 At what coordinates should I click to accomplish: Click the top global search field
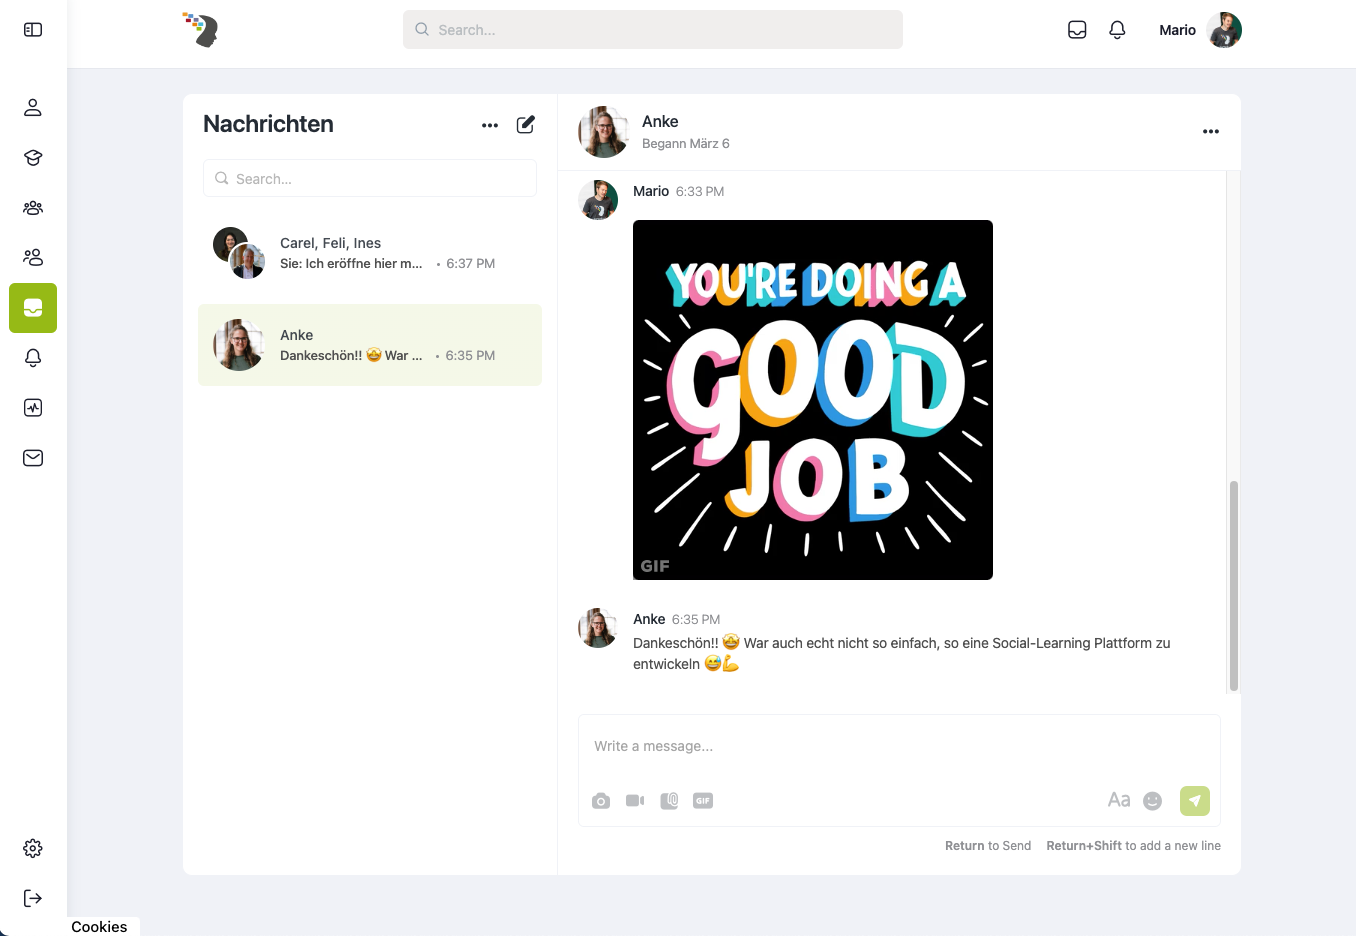click(x=653, y=30)
